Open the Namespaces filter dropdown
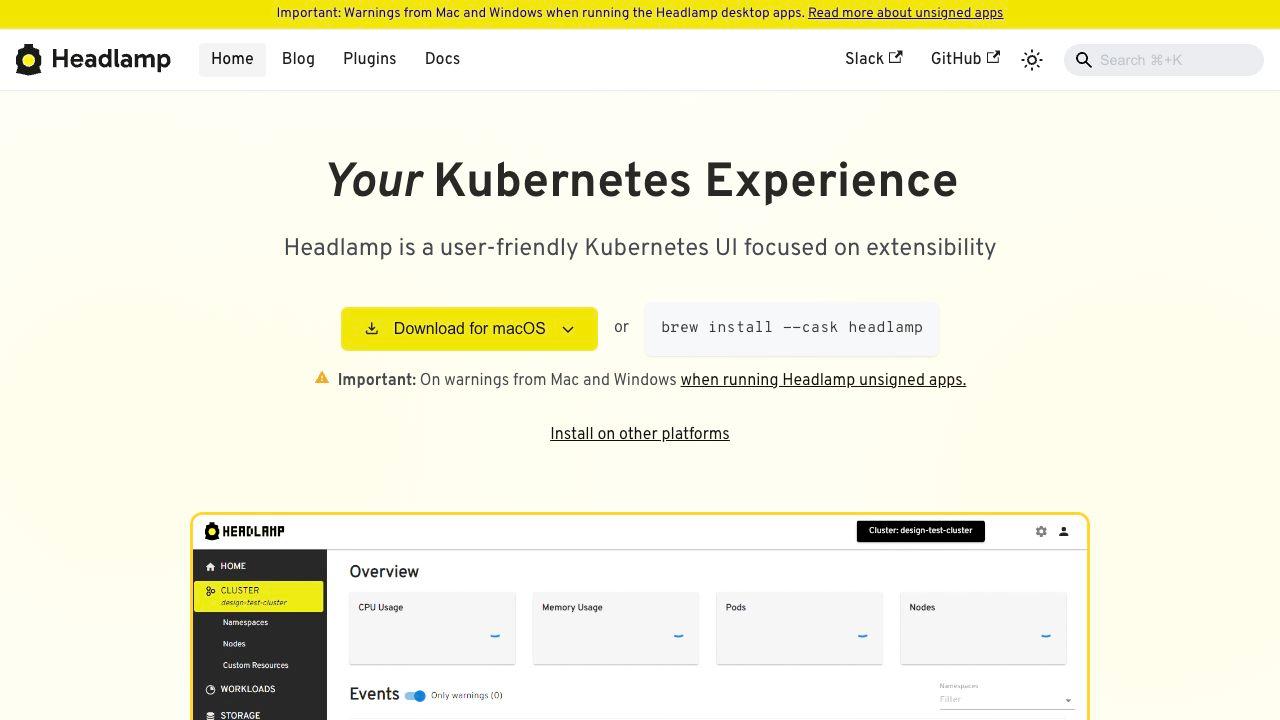The height and width of the screenshot is (720, 1280). (x=1006, y=699)
